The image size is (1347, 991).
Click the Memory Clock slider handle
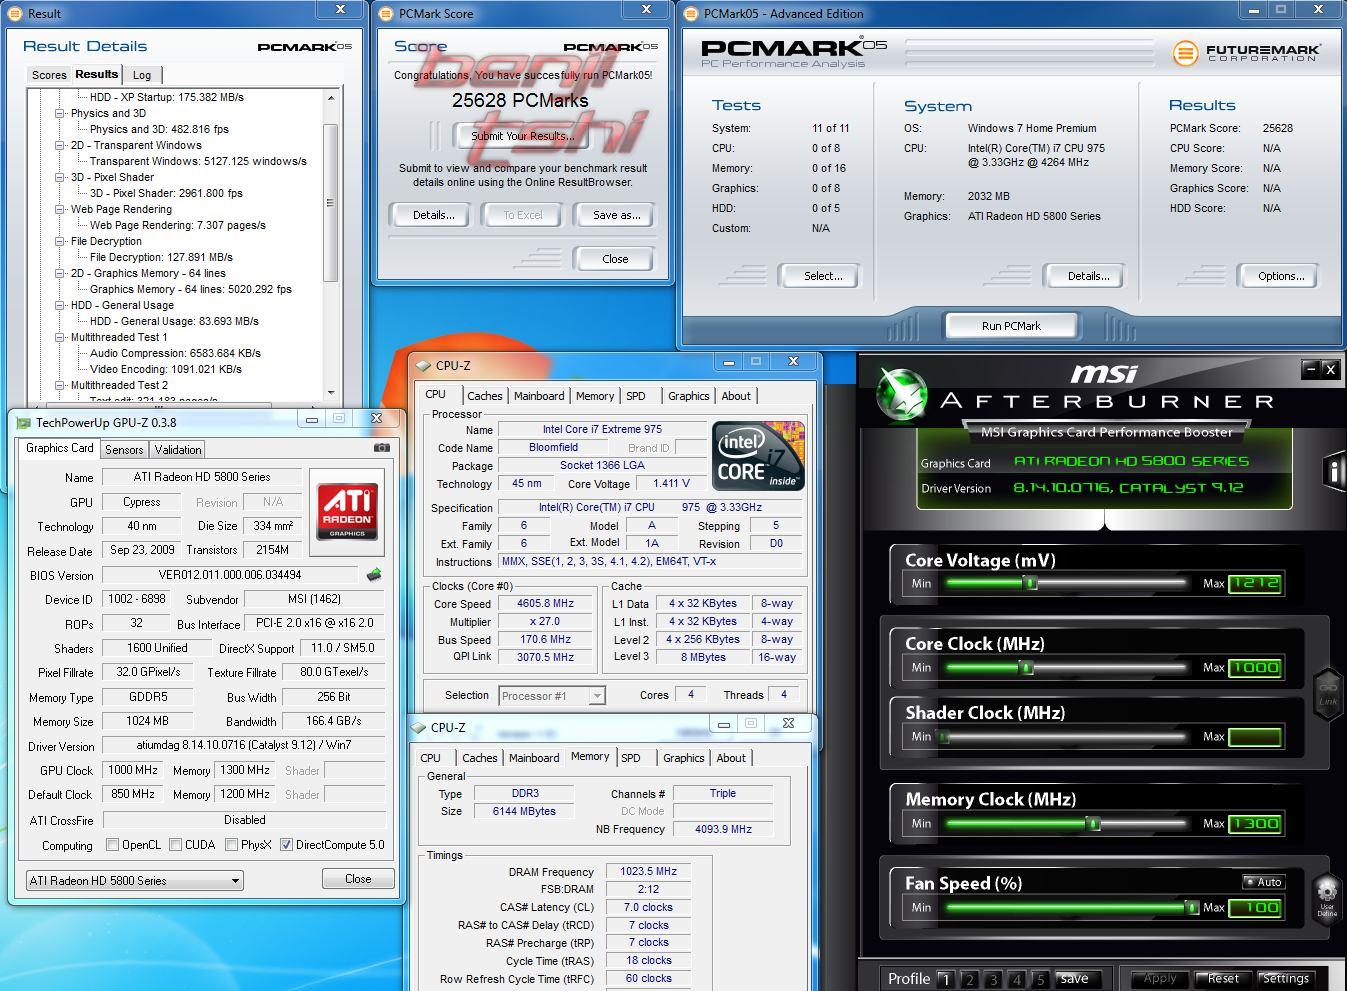[1094, 824]
